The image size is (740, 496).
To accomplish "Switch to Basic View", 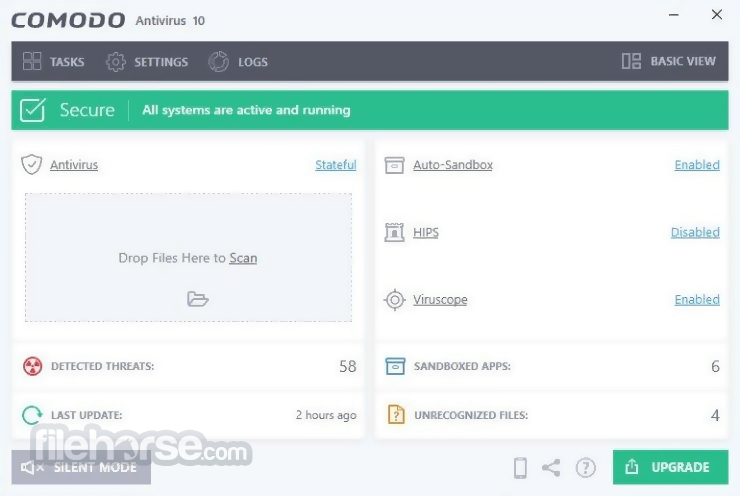I will pos(668,61).
